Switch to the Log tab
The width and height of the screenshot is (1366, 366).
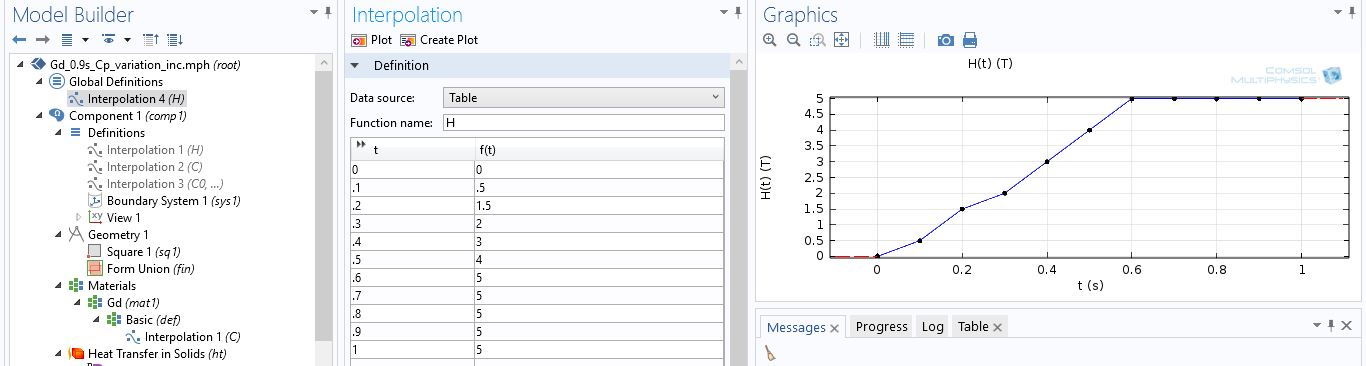pos(932,327)
